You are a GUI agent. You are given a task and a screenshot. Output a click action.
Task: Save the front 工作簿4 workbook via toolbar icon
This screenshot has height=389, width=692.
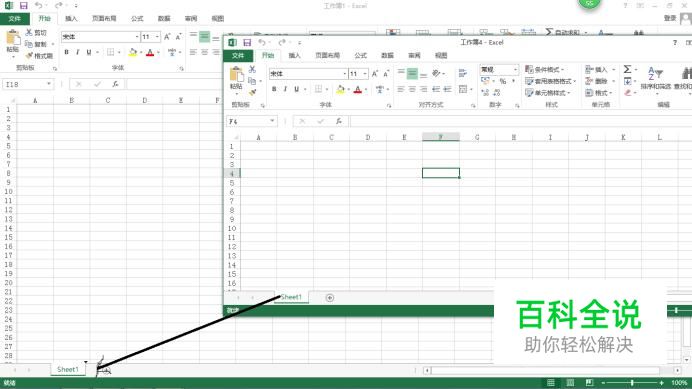pyautogui.click(x=247, y=42)
